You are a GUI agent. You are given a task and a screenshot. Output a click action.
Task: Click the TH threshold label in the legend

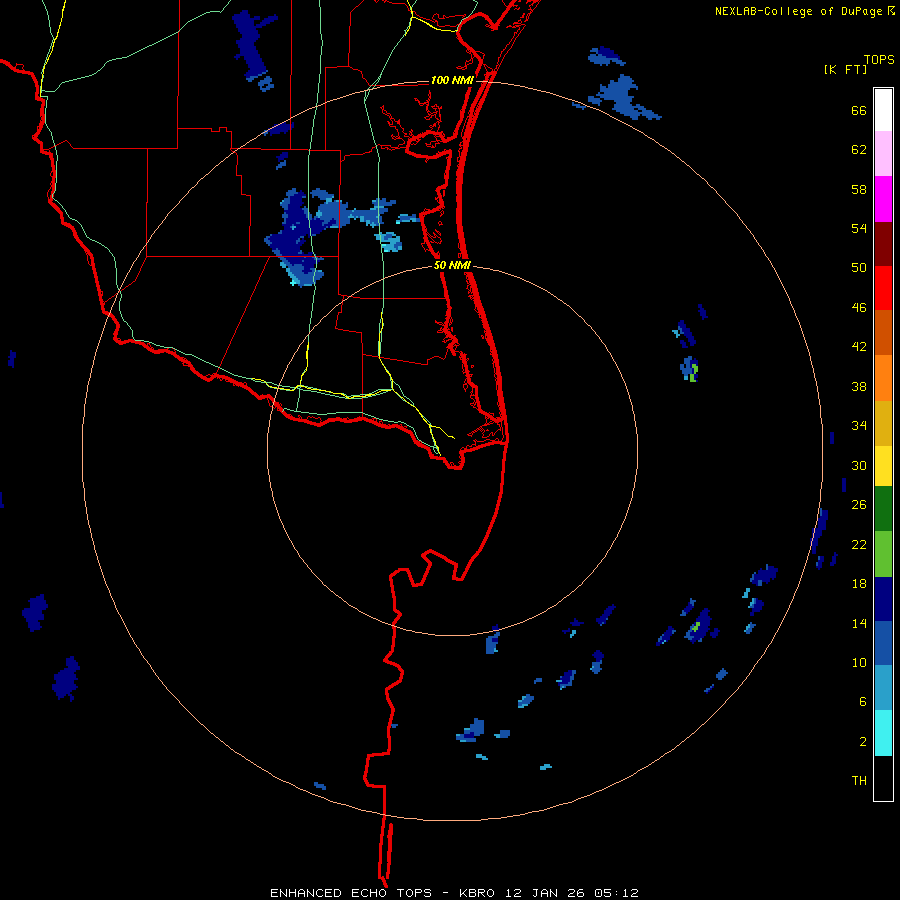point(859,781)
